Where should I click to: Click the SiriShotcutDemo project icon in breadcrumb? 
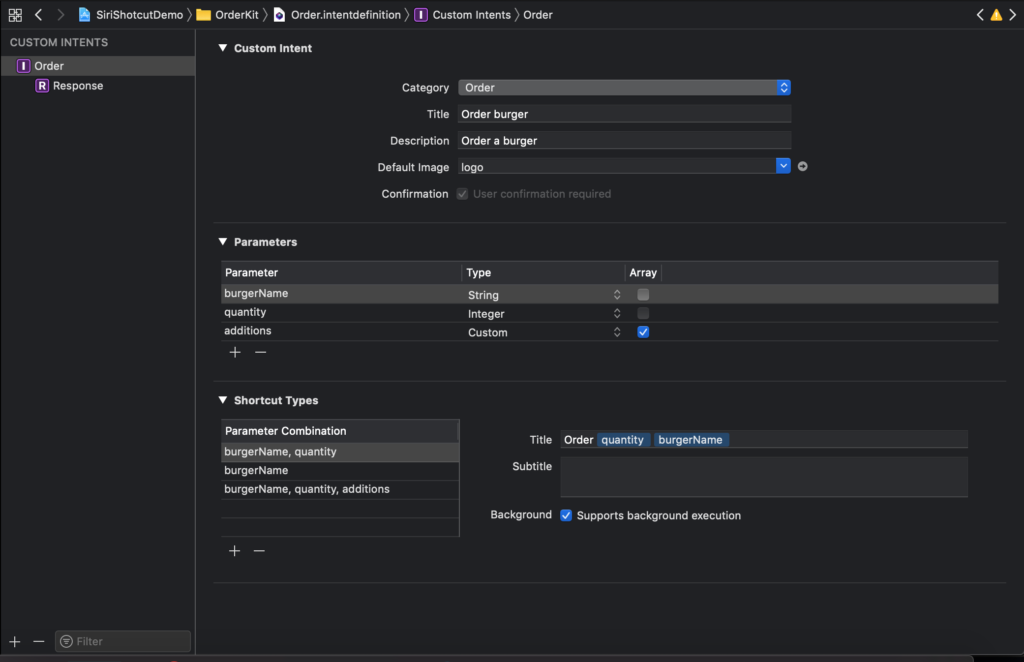point(84,14)
